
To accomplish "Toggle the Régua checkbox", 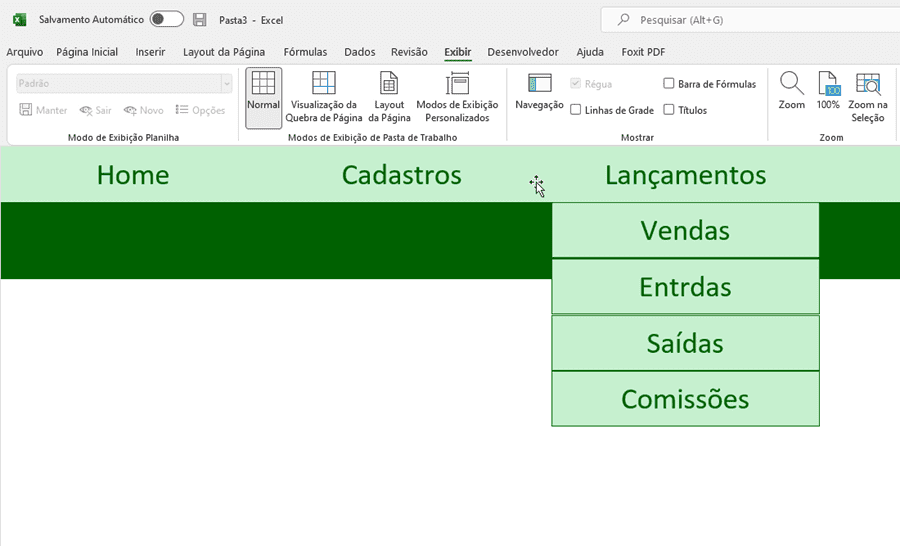I will pyautogui.click(x=576, y=84).
